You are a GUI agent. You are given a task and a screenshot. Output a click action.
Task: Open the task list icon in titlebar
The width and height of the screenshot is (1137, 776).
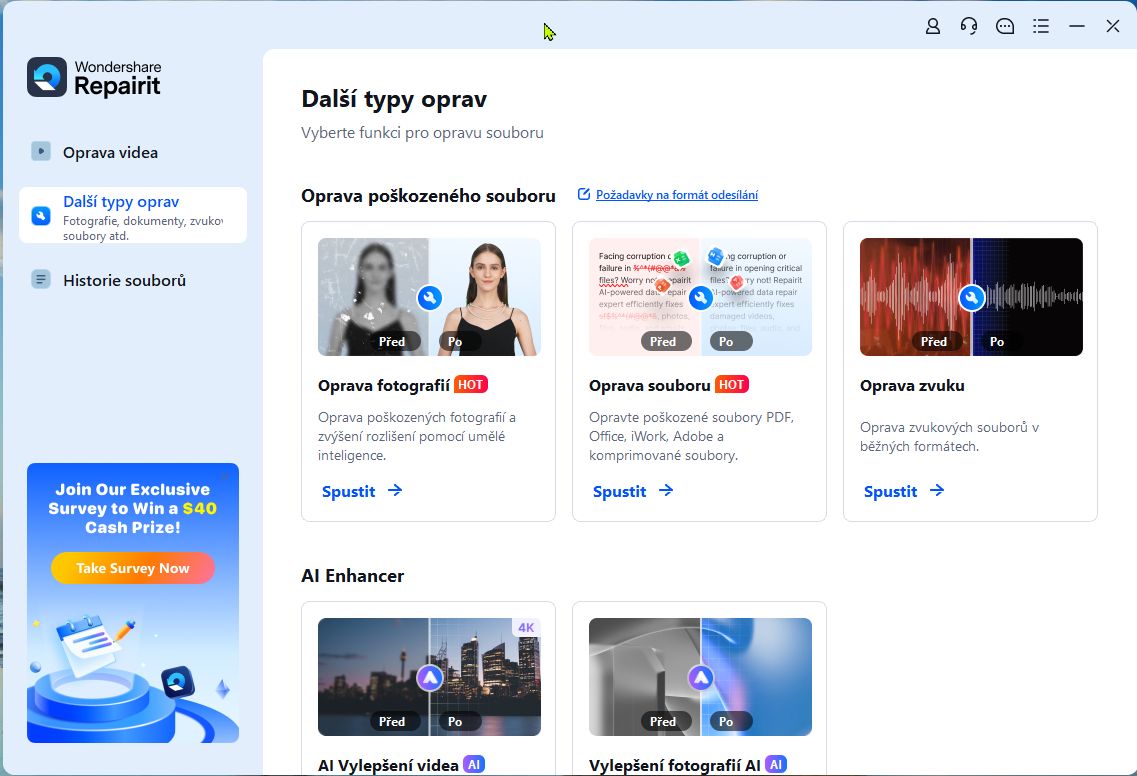tap(1040, 27)
